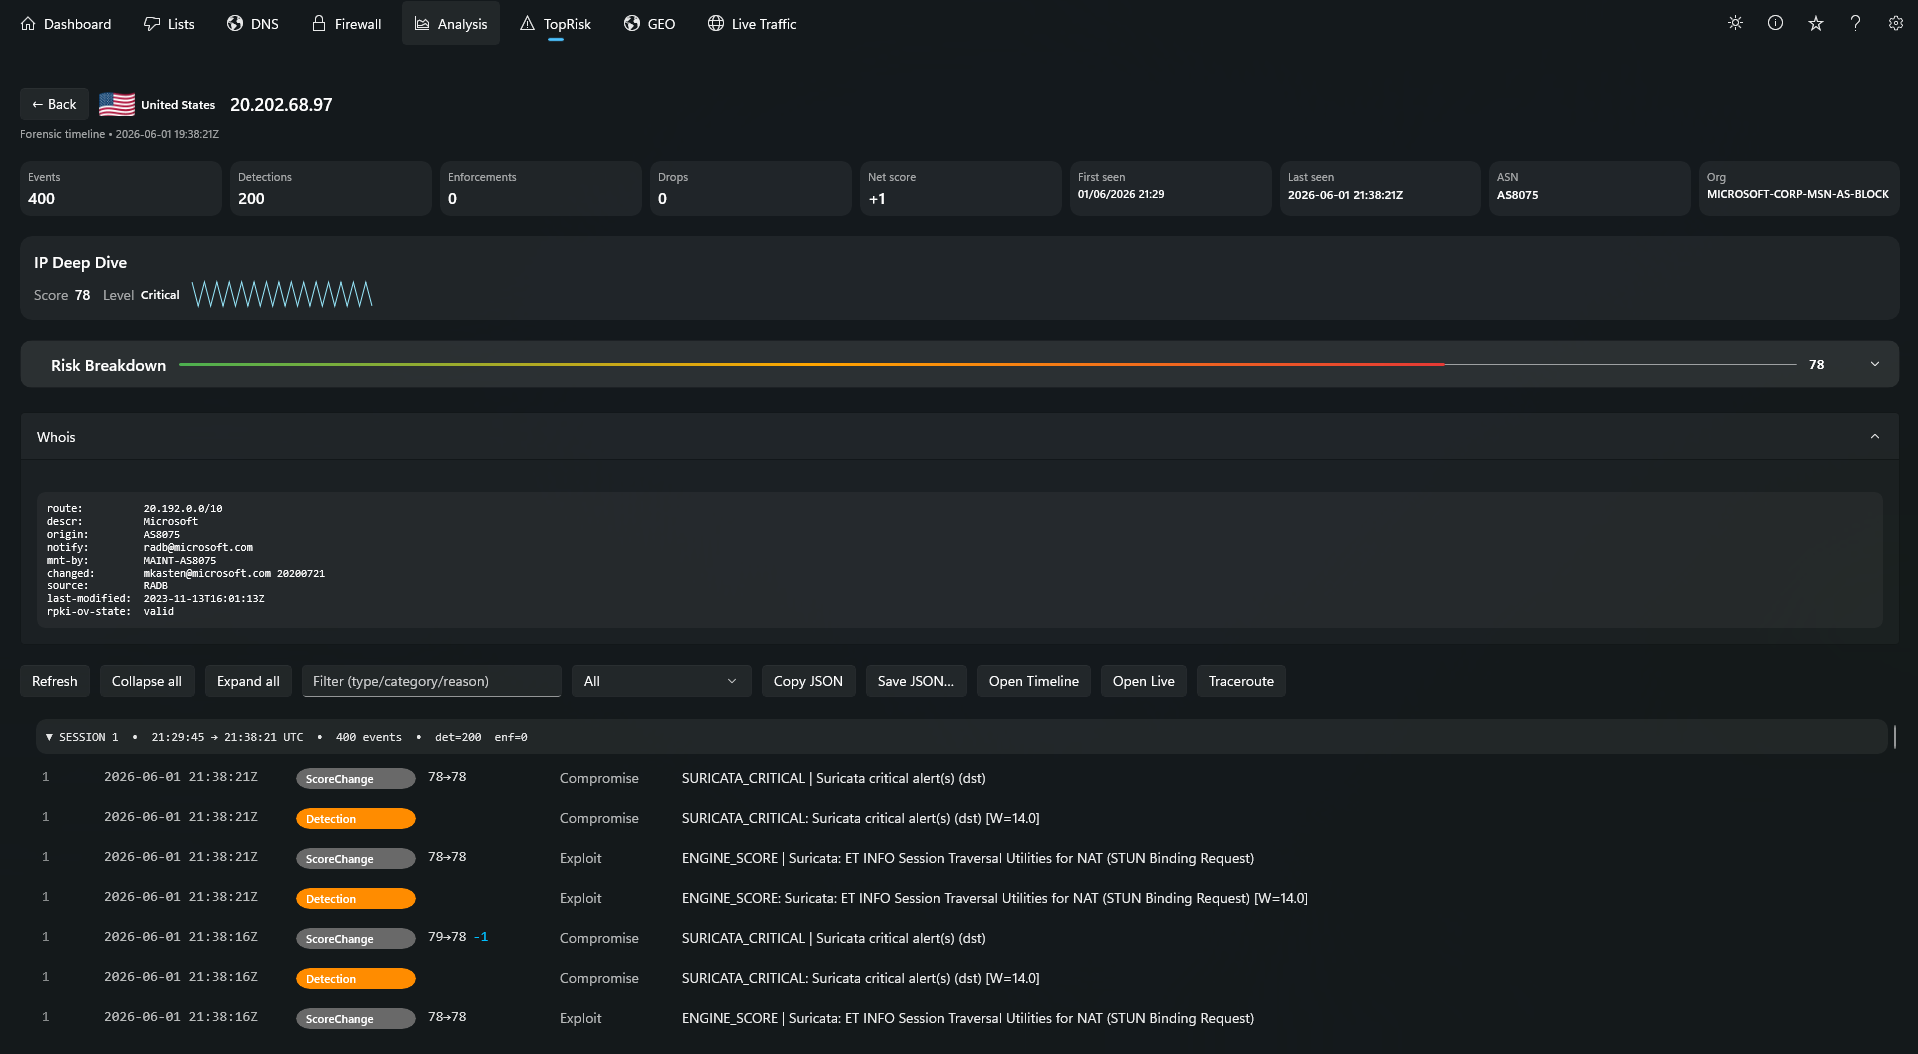Viewport: 1918px width, 1054px height.
Task: Collapse the Whois section chevron
Action: click(1875, 437)
